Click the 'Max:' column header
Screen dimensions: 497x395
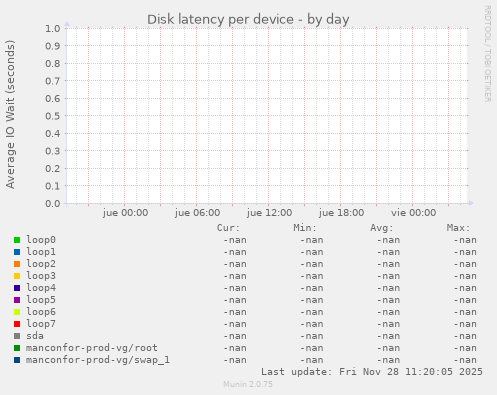pyautogui.click(x=458, y=228)
